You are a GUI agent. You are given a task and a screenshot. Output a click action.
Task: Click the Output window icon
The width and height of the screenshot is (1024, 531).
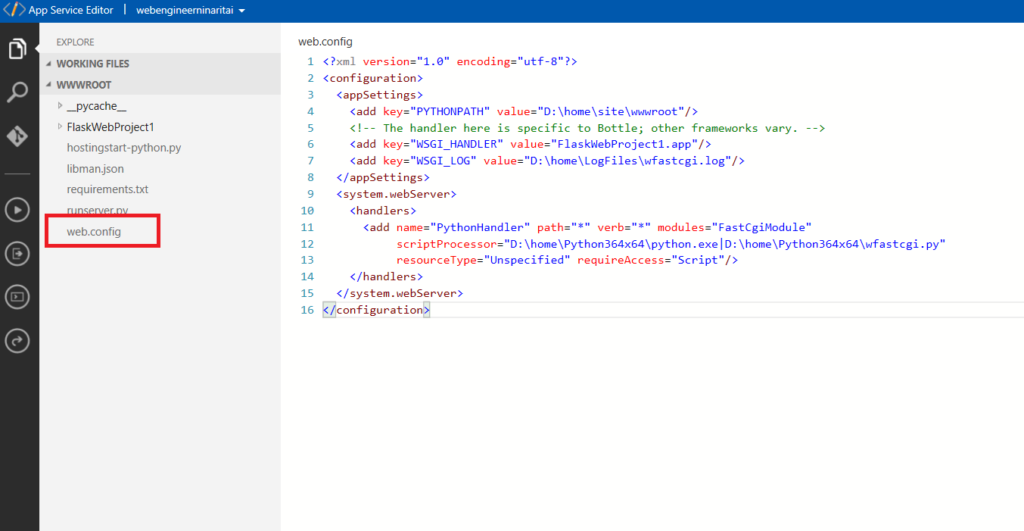(x=18, y=253)
